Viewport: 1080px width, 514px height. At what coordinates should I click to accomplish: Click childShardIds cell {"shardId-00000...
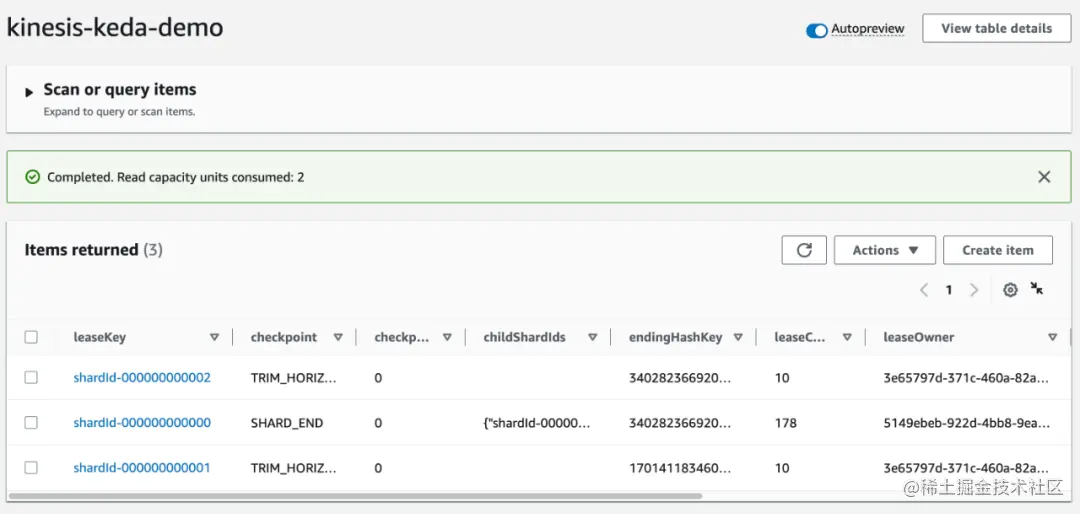537,422
